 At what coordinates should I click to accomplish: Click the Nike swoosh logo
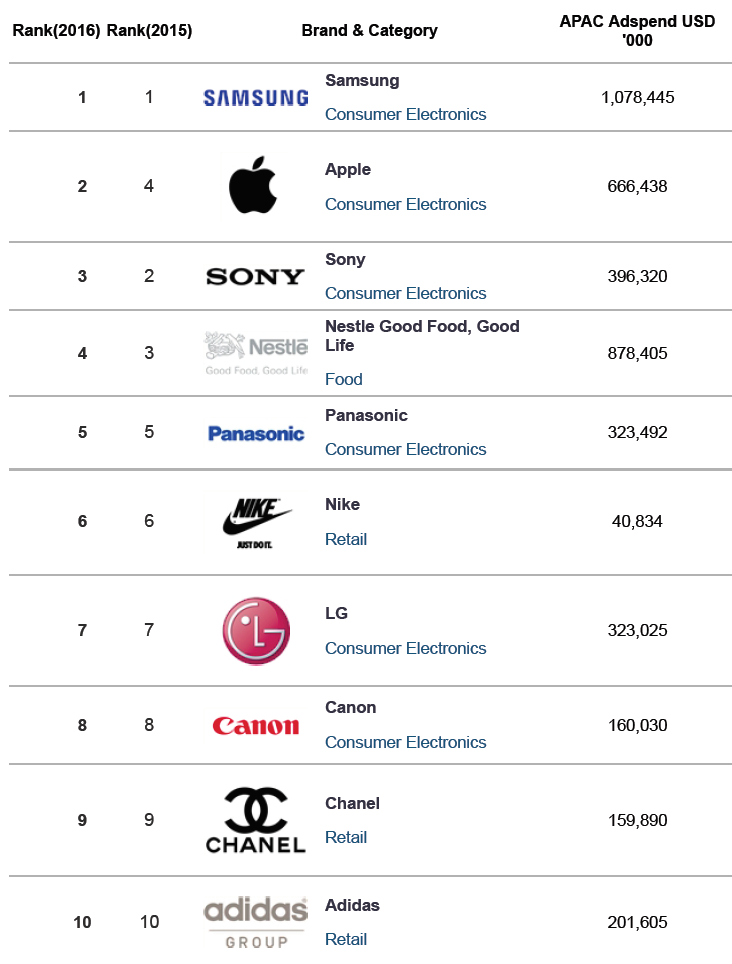coord(256,523)
